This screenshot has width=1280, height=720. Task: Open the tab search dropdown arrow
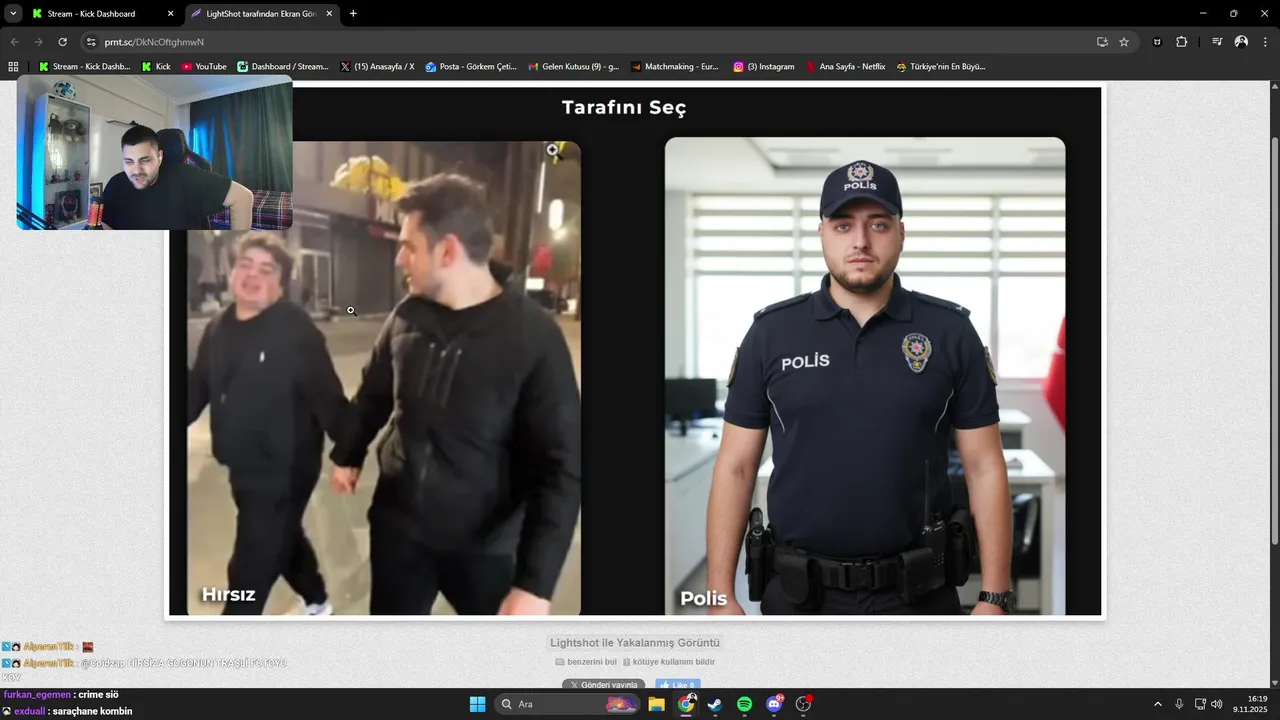pos(13,14)
